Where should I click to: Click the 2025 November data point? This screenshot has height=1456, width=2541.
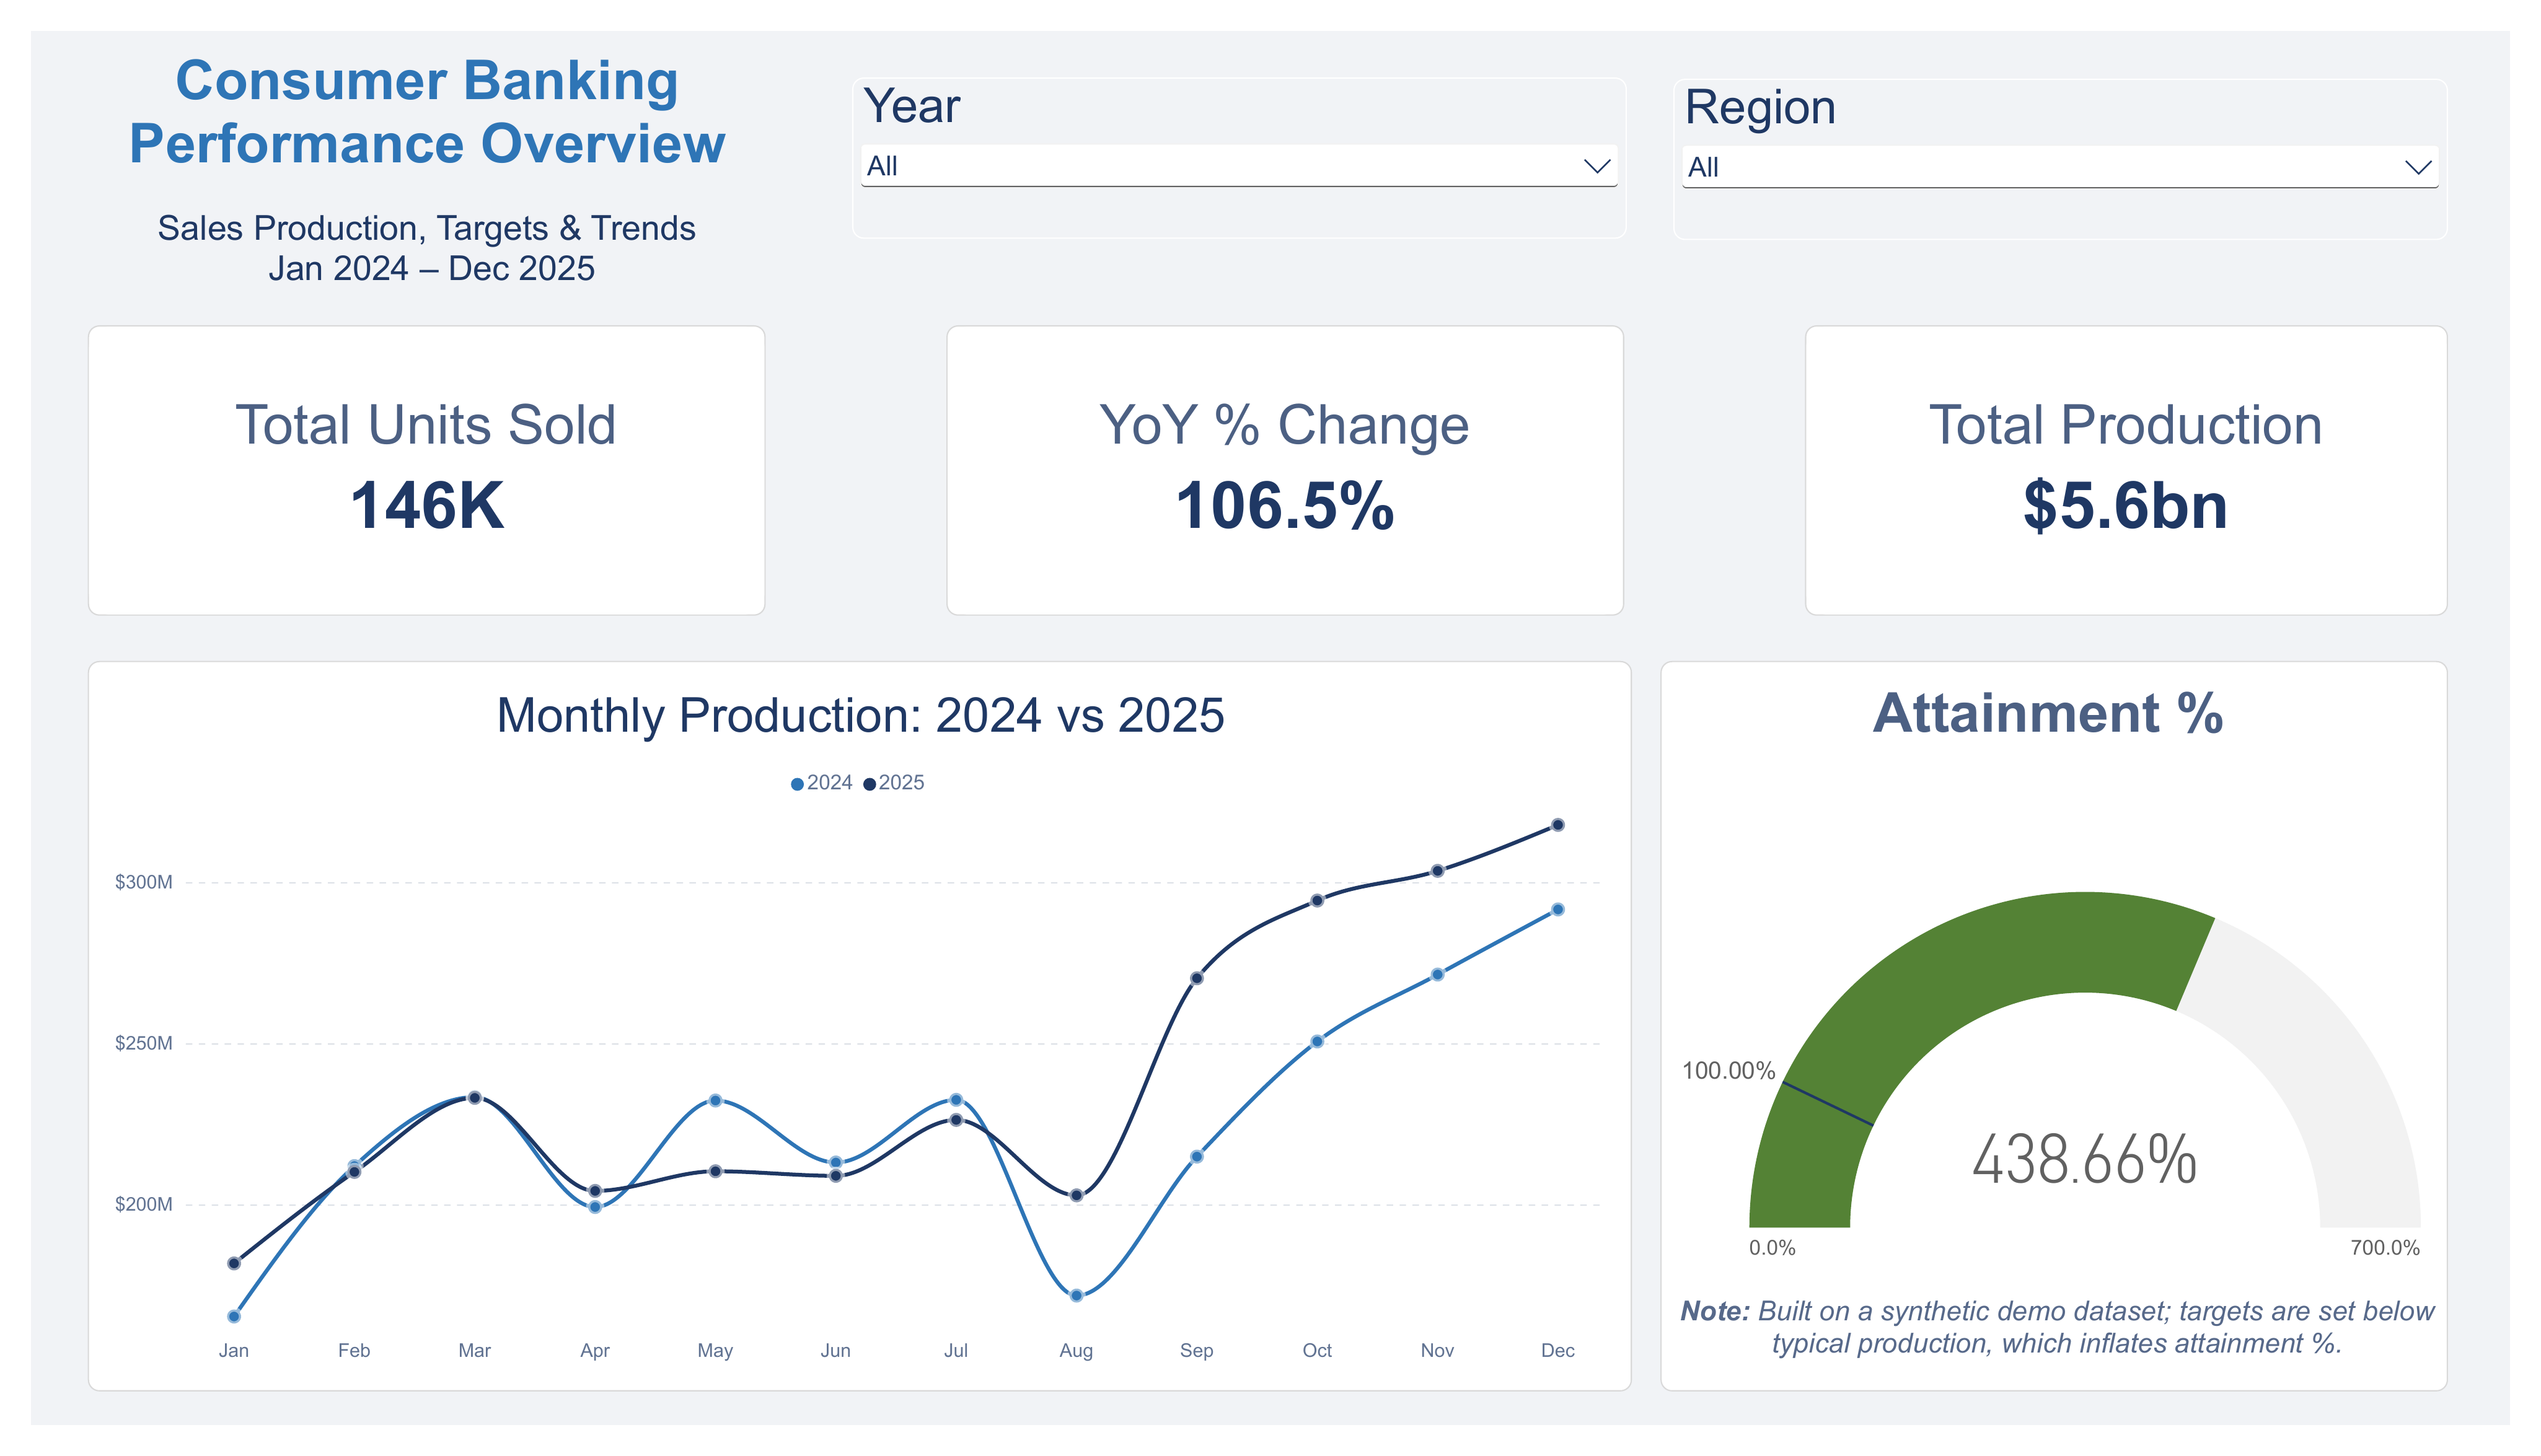[1438, 871]
